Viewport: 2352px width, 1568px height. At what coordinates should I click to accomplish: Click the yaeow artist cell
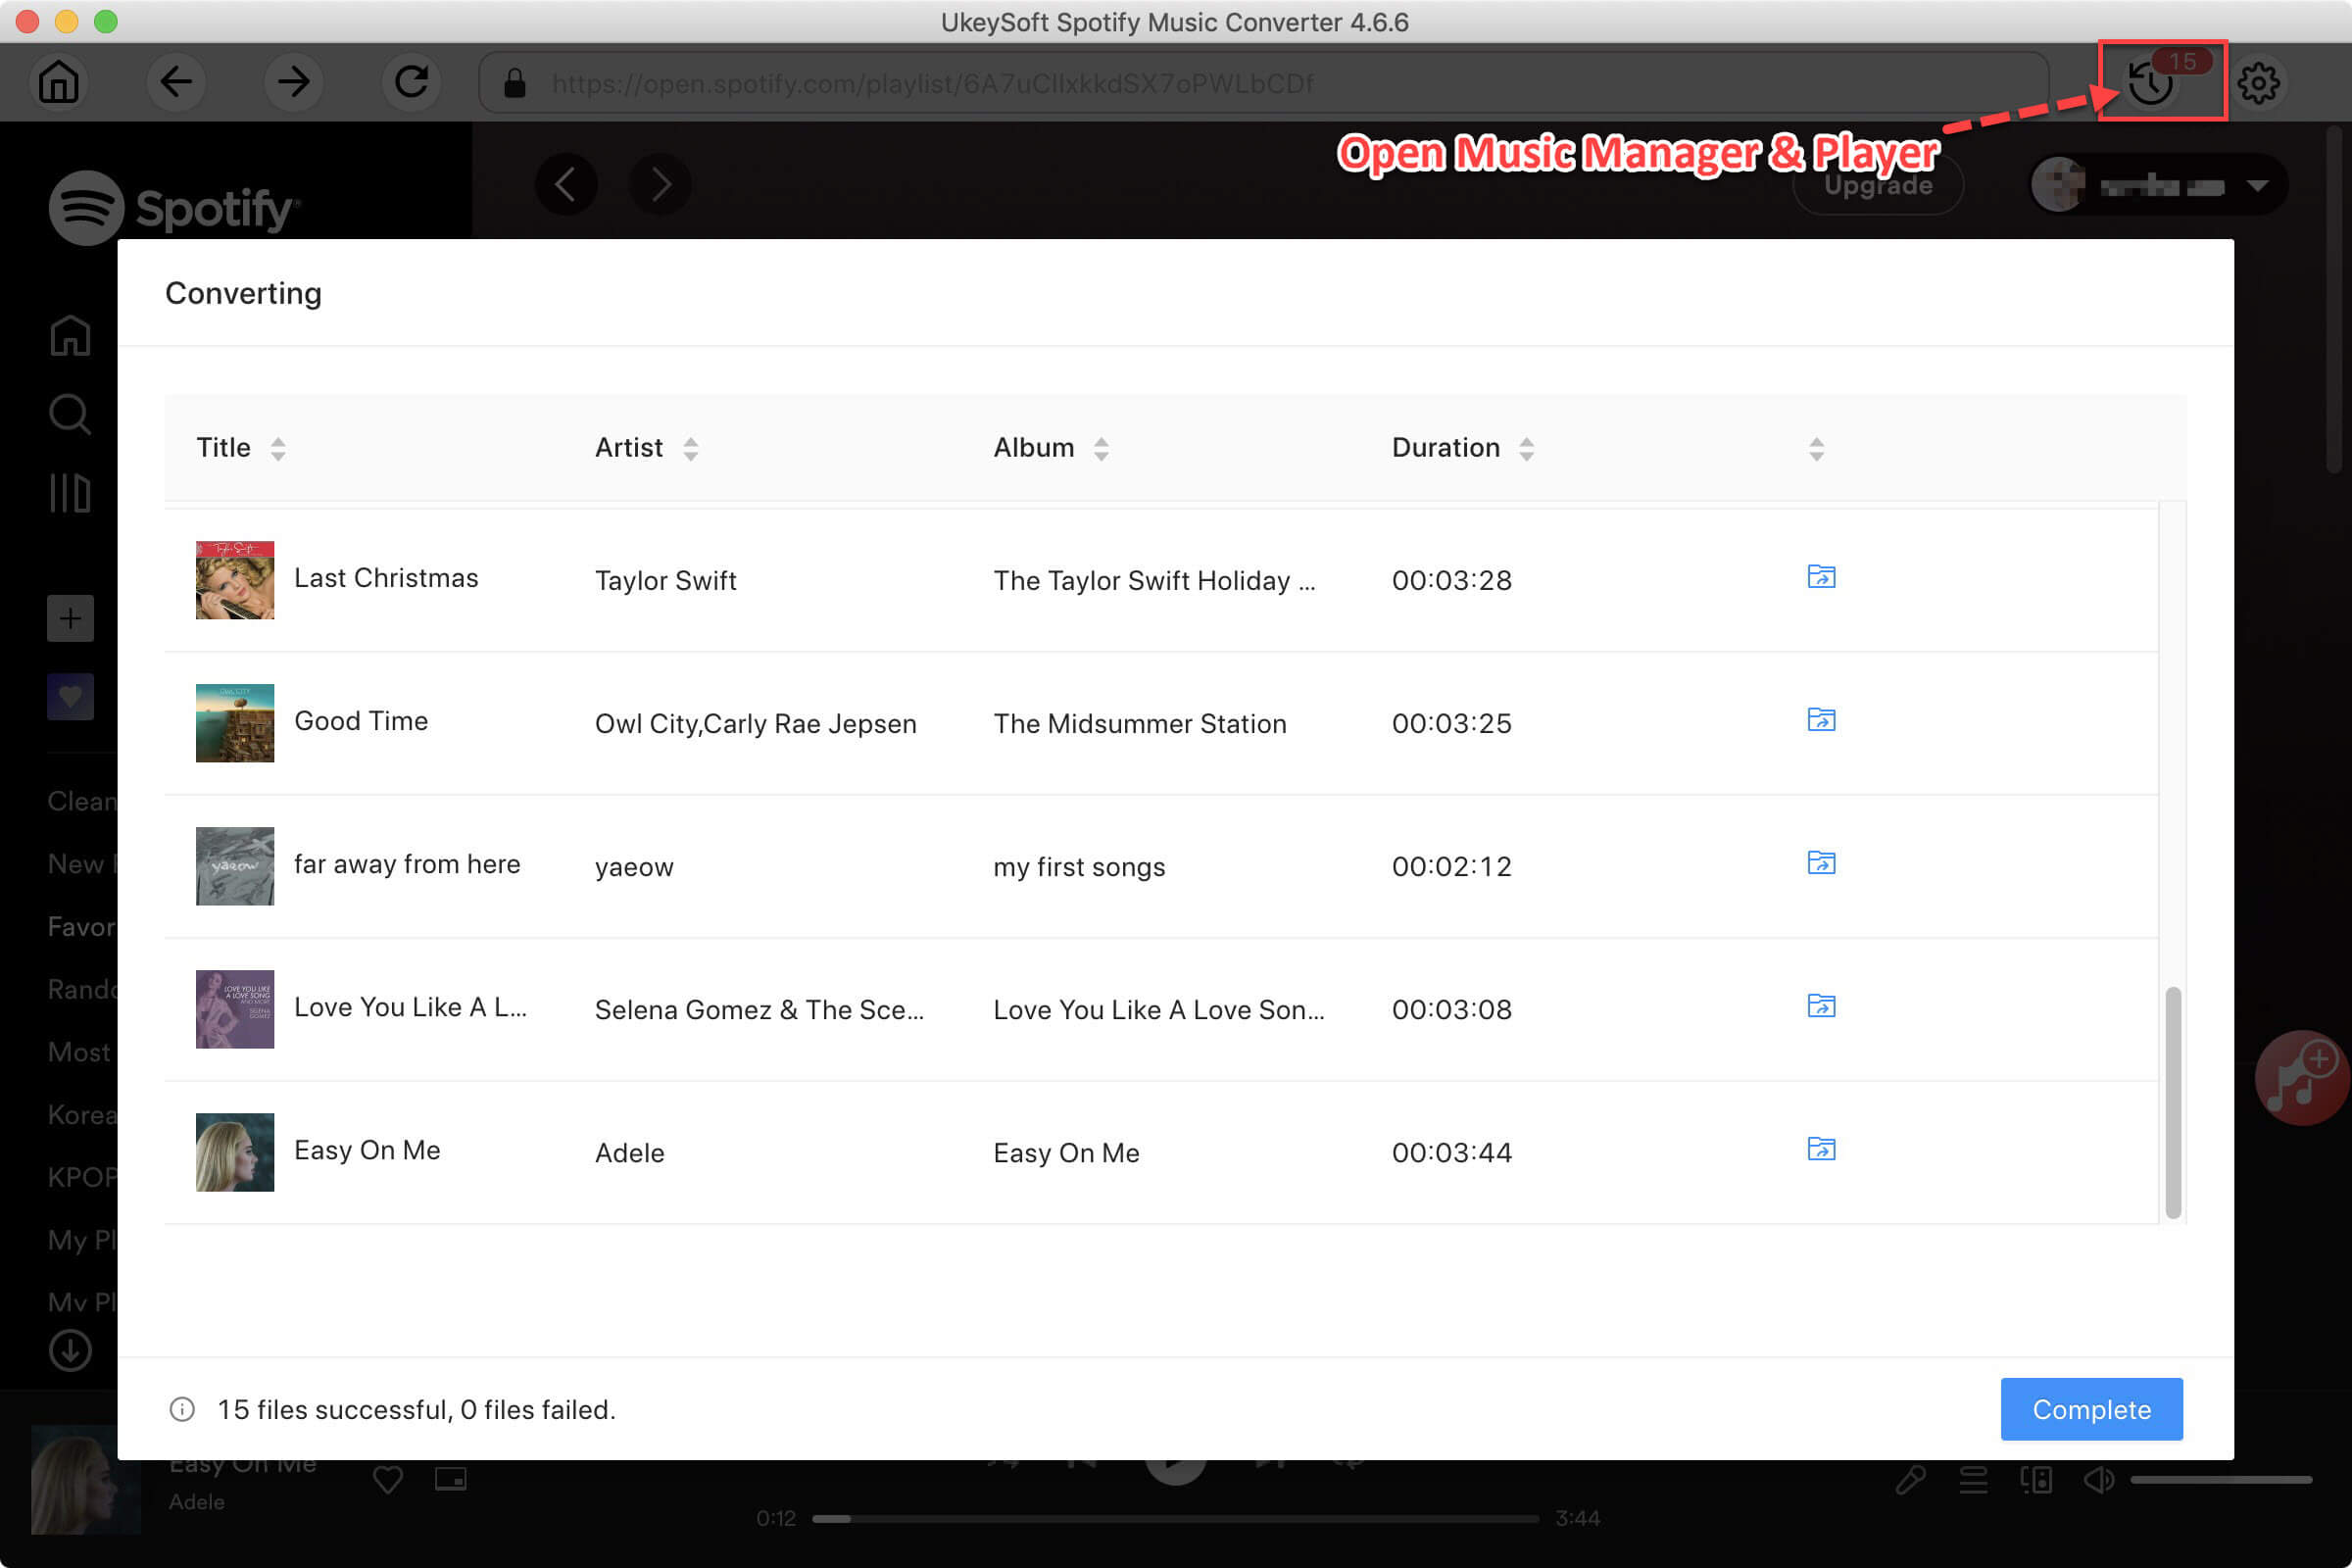tap(634, 867)
